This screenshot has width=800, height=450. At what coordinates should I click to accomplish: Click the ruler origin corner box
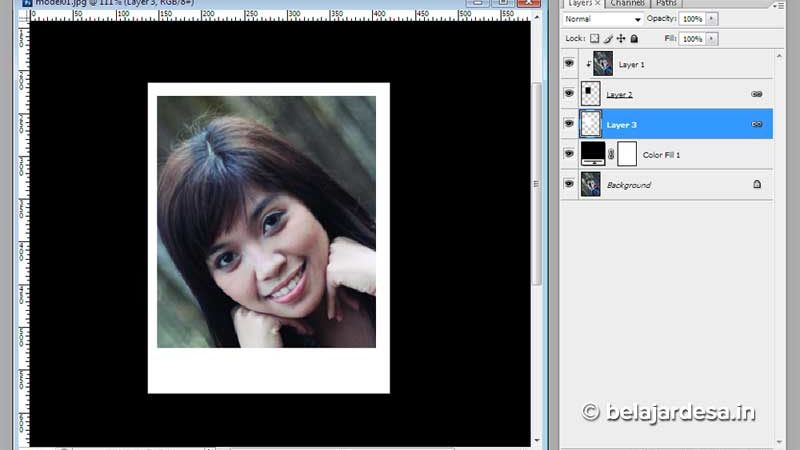23,15
